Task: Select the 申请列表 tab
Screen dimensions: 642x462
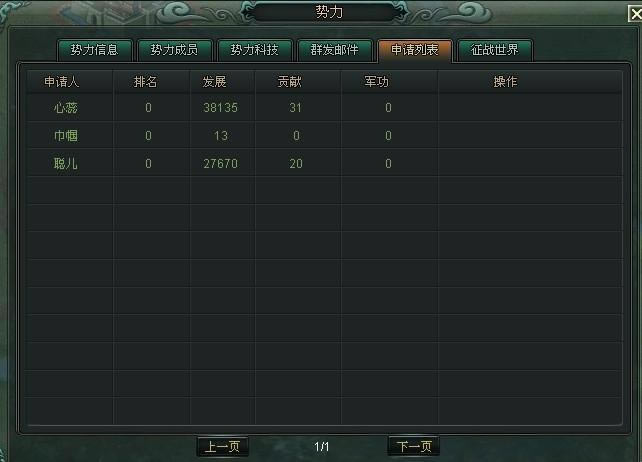Action: (x=415, y=50)
